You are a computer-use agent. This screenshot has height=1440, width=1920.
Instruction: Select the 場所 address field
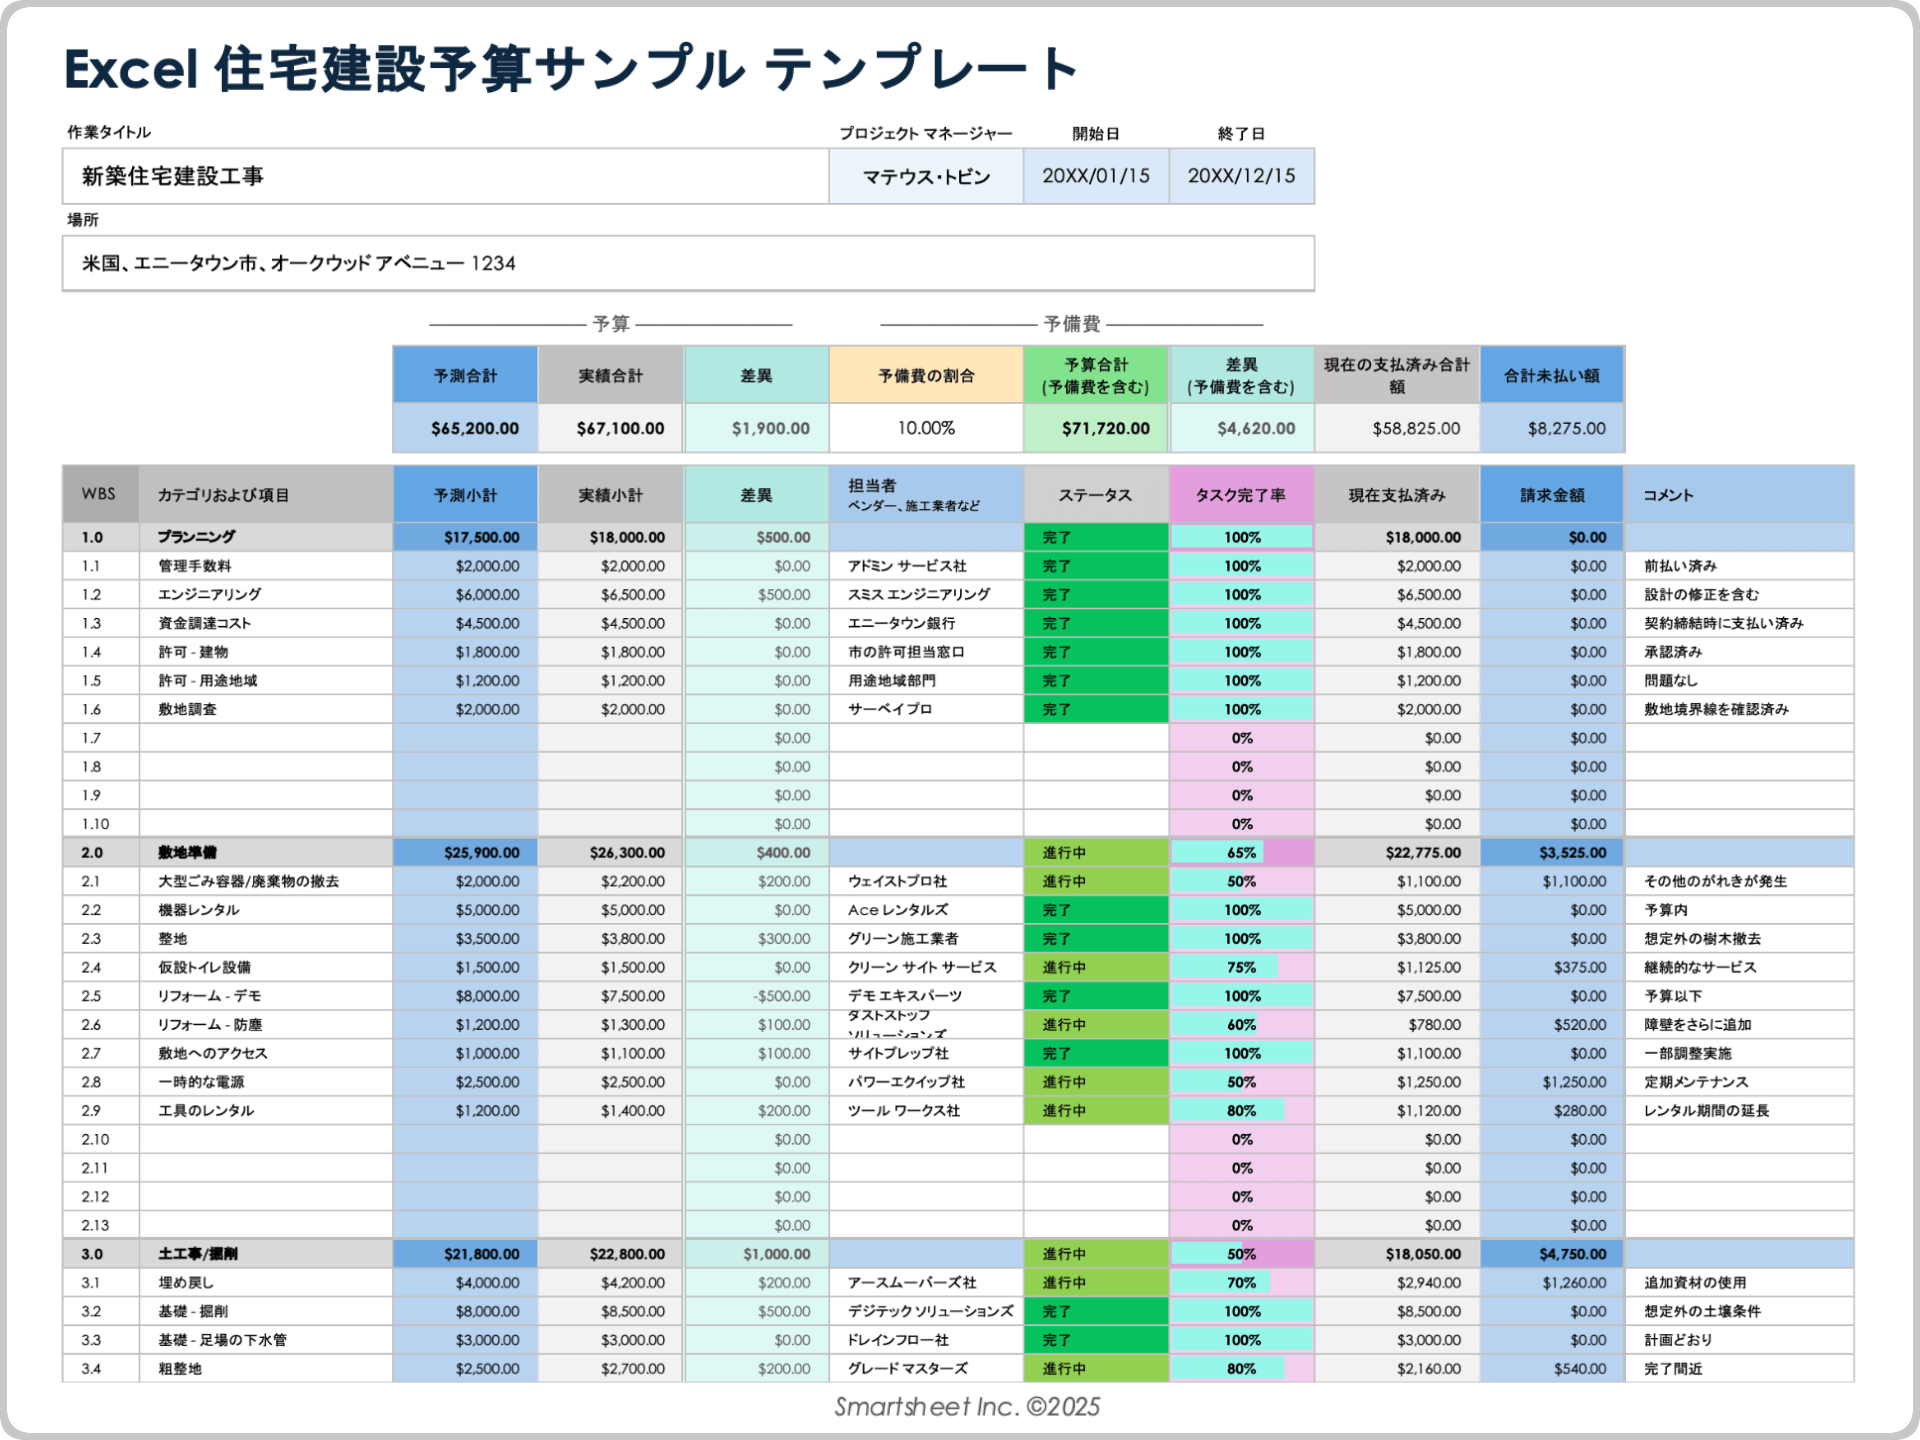tap(690, 264)
